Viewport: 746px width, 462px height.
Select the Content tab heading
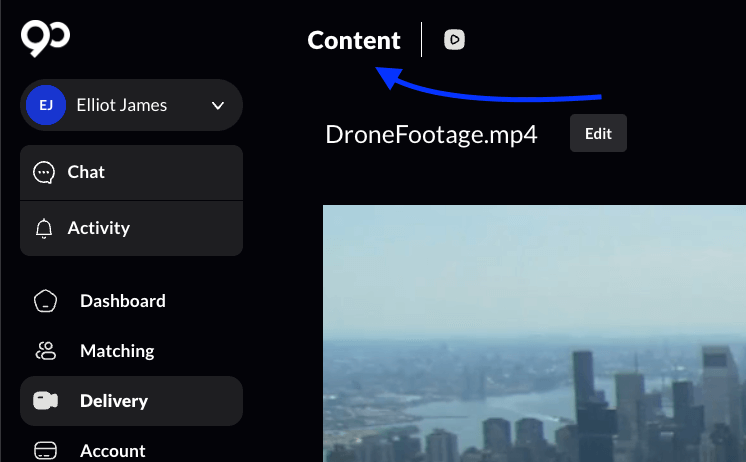point(354,40)
